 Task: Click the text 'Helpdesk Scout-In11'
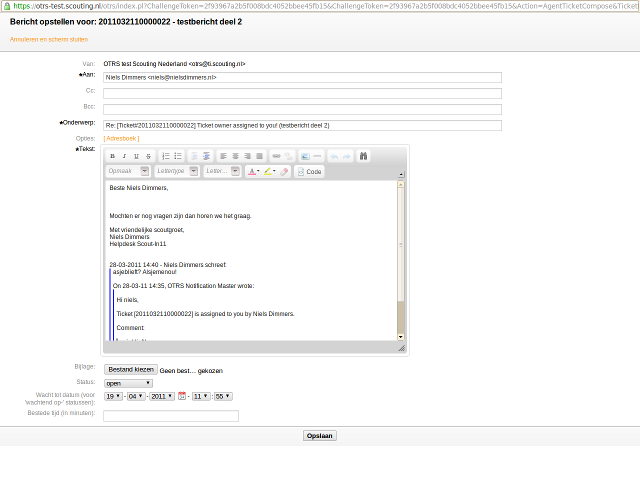tap(138, 244)
